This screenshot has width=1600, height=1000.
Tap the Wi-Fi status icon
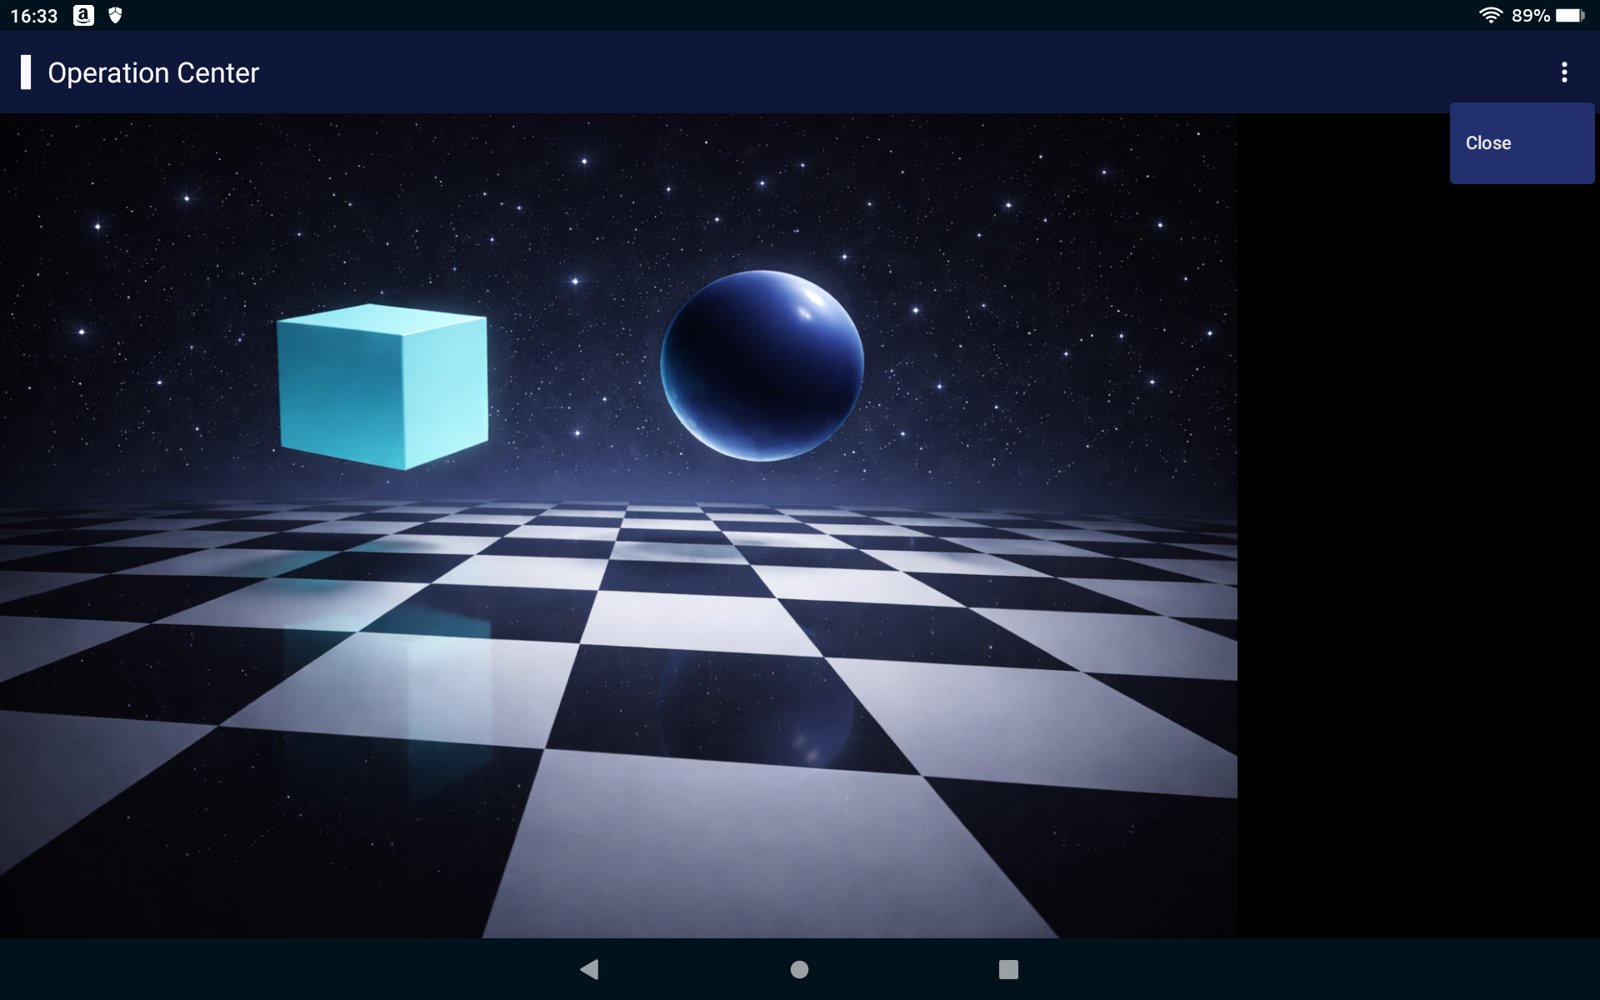1490,15
